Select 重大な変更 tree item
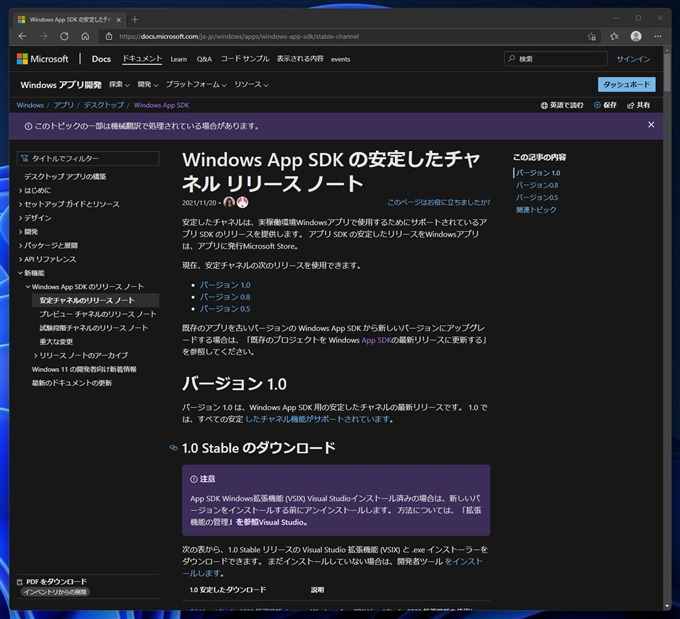 [56, 342]
